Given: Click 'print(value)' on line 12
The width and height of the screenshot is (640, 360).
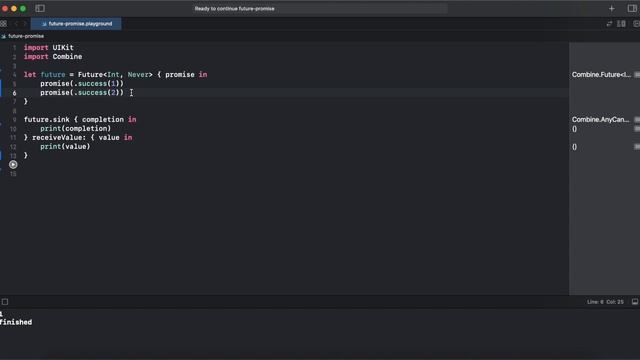Looking at the screenshot, I should [x=65, y=147].
